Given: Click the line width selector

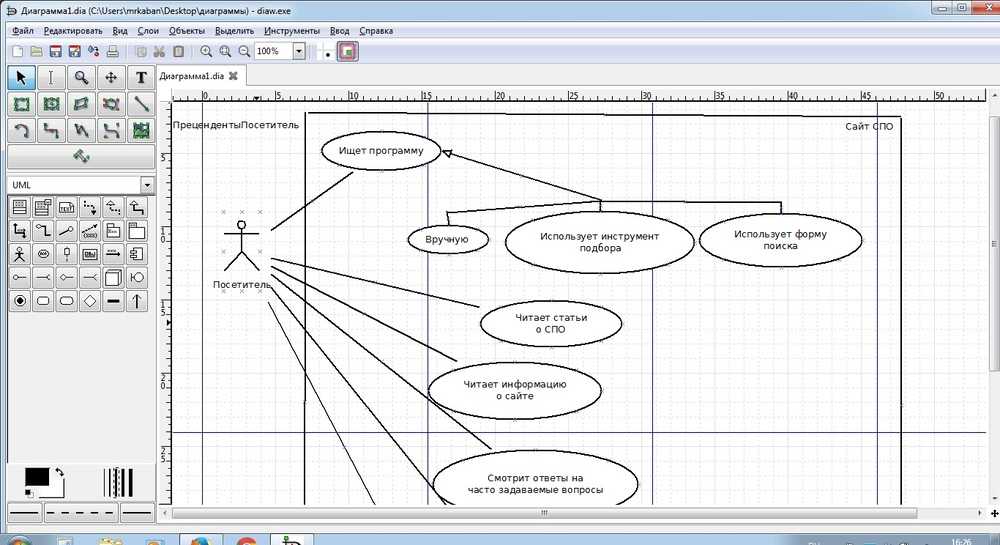Looking at the screenshot, I should (118, 481).
